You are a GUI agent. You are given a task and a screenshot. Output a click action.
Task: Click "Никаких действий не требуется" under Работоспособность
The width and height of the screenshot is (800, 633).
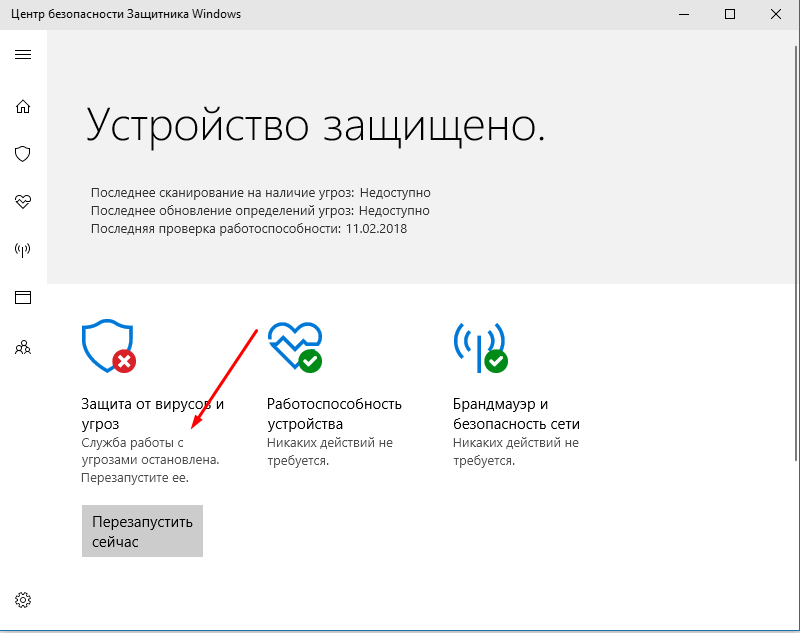330,451
